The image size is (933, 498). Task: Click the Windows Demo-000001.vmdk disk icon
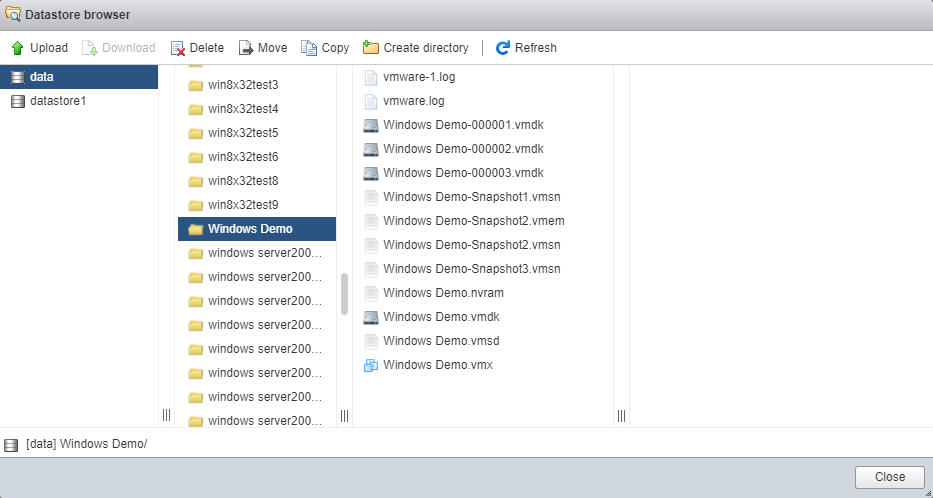point(371,125)
